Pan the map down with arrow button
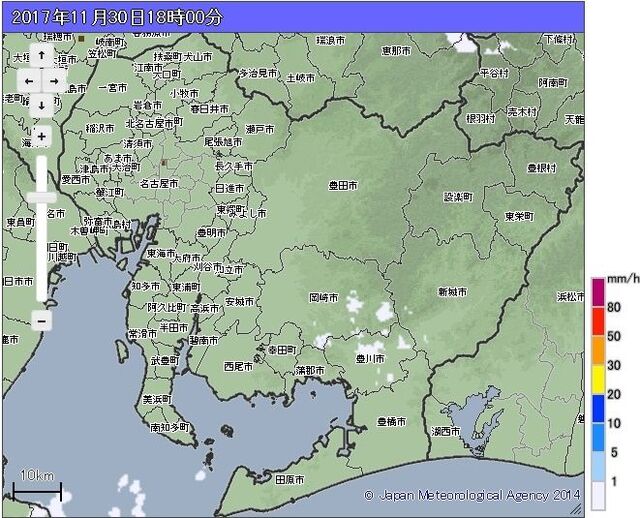640x518 pixels. (41, 106)
